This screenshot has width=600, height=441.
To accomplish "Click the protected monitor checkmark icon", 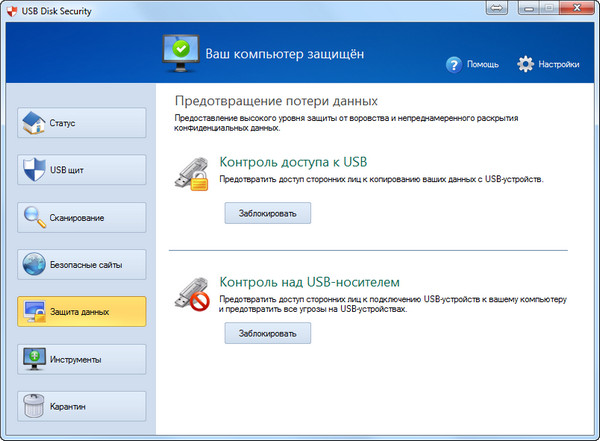I will pyautogui.click(x=179, y=52).
